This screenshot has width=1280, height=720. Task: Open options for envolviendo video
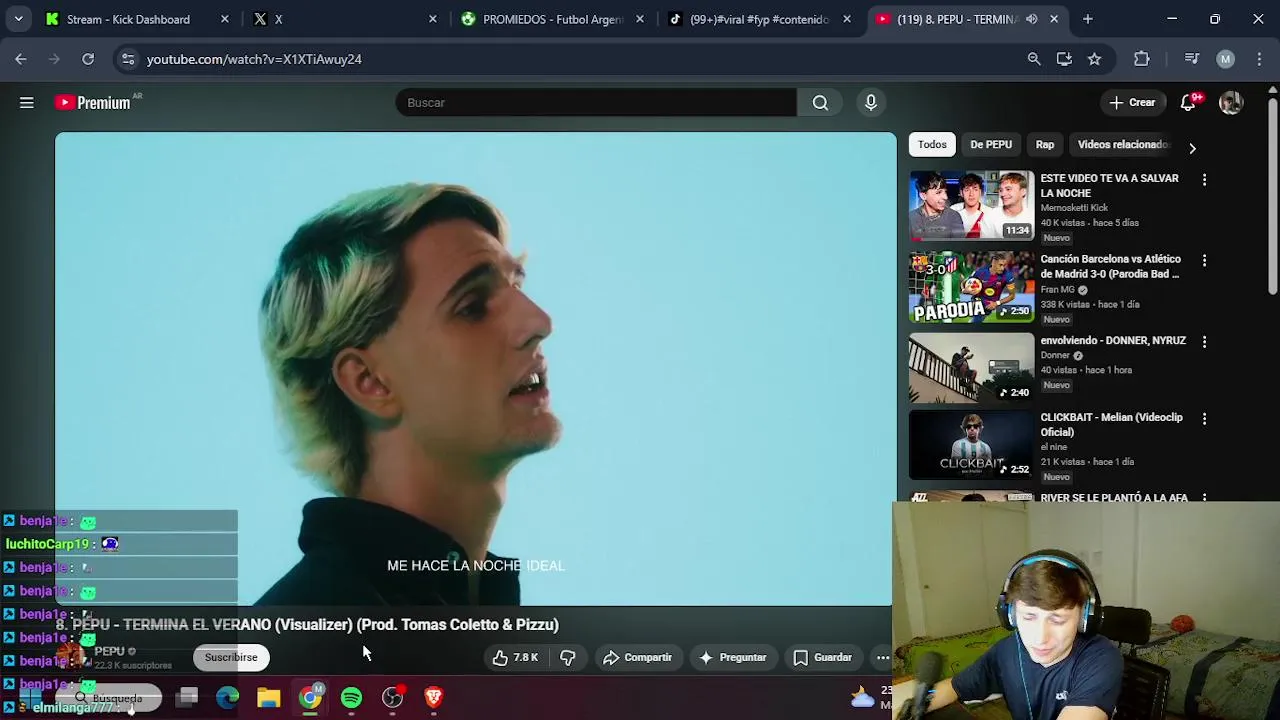[x=1204, y=341]
